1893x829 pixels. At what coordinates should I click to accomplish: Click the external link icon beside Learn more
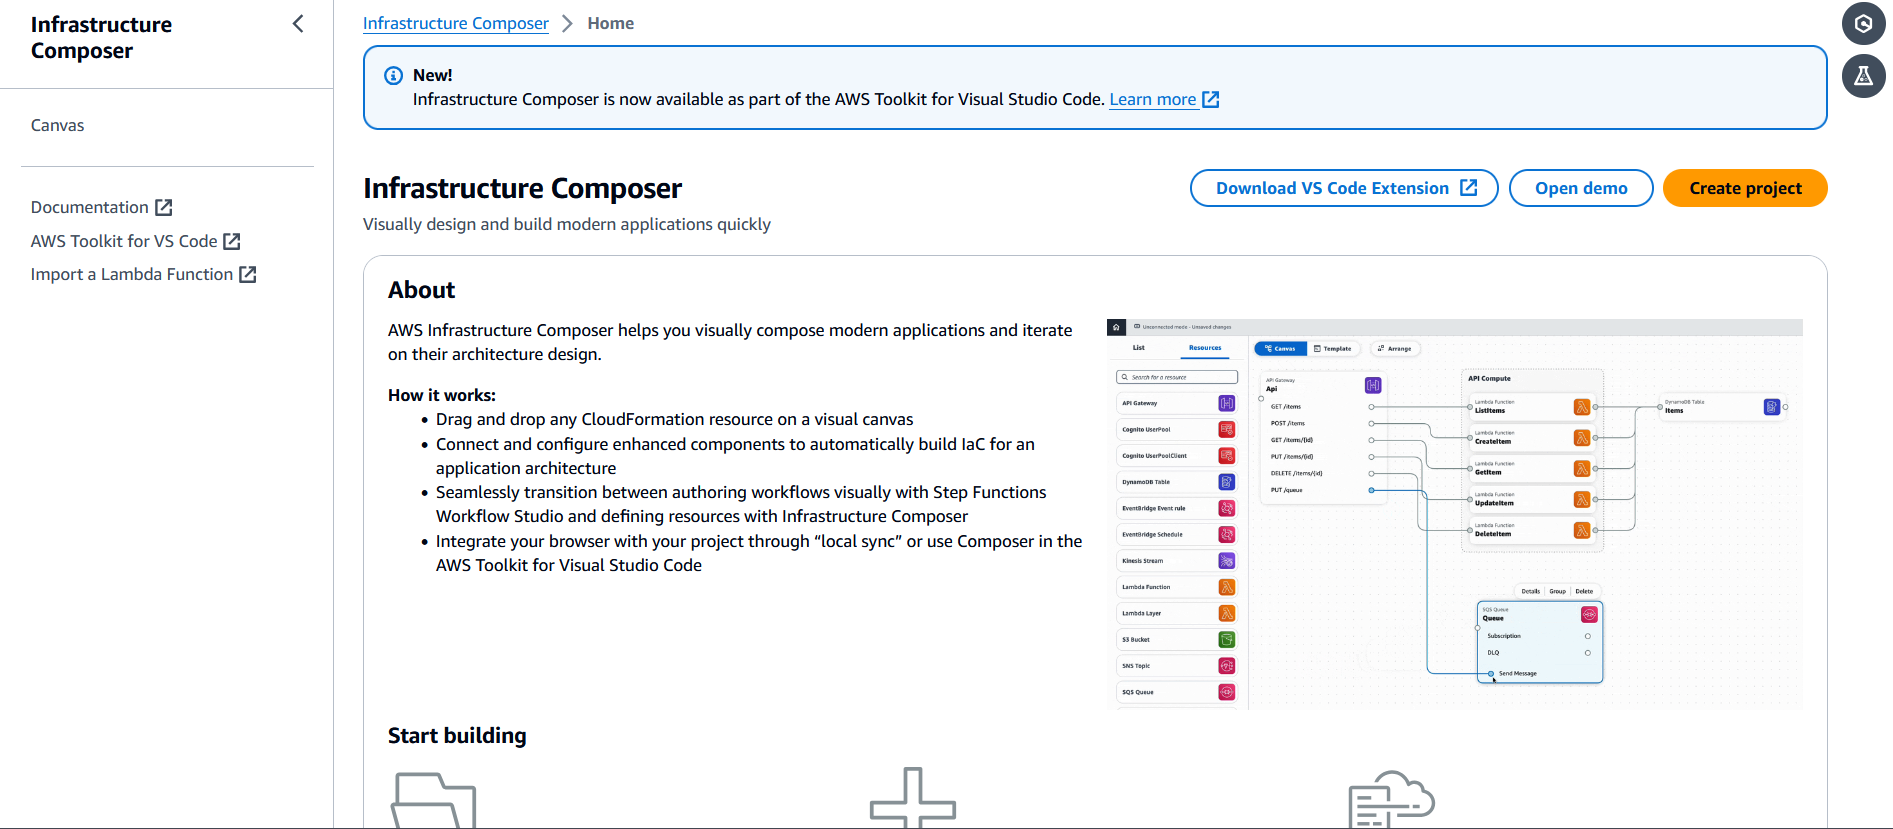(1210, 99)
